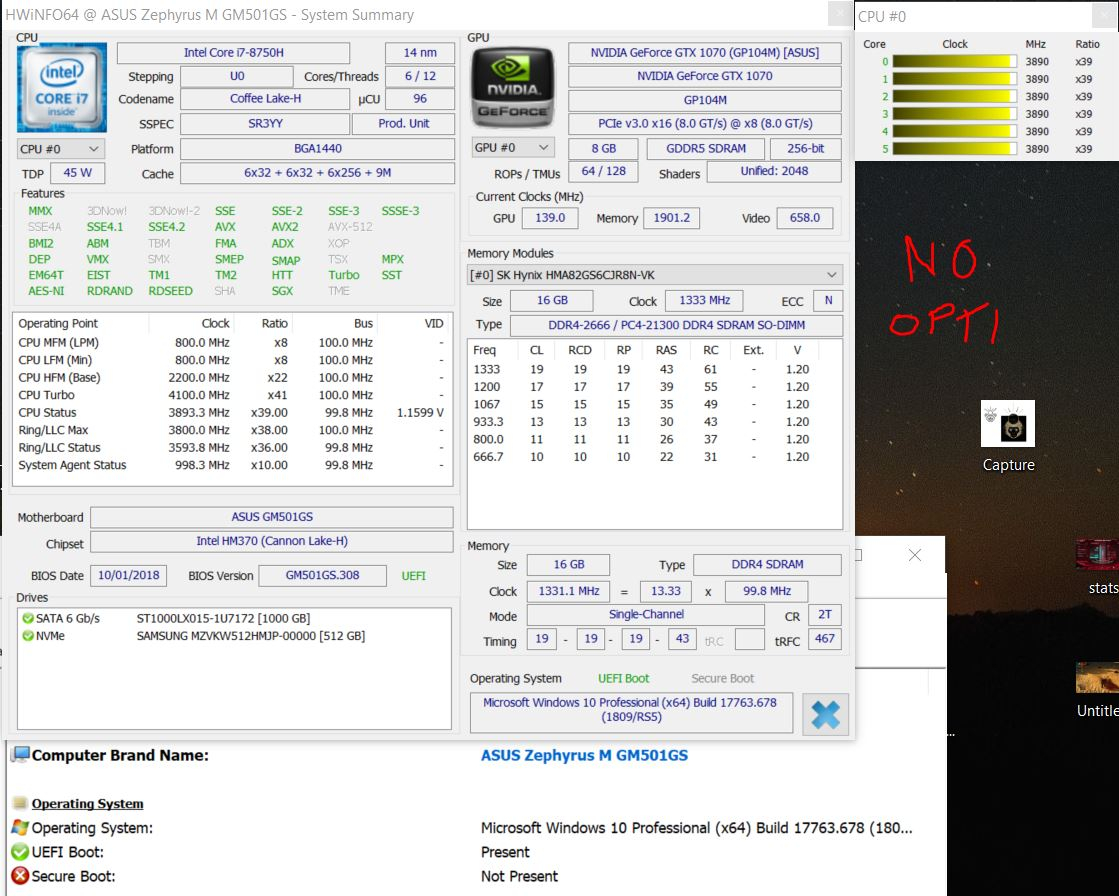The height and width of the screenshot is (896, 1119).
Task: Click the Intel Core i7 logo
Action: (x=61, y=88)
